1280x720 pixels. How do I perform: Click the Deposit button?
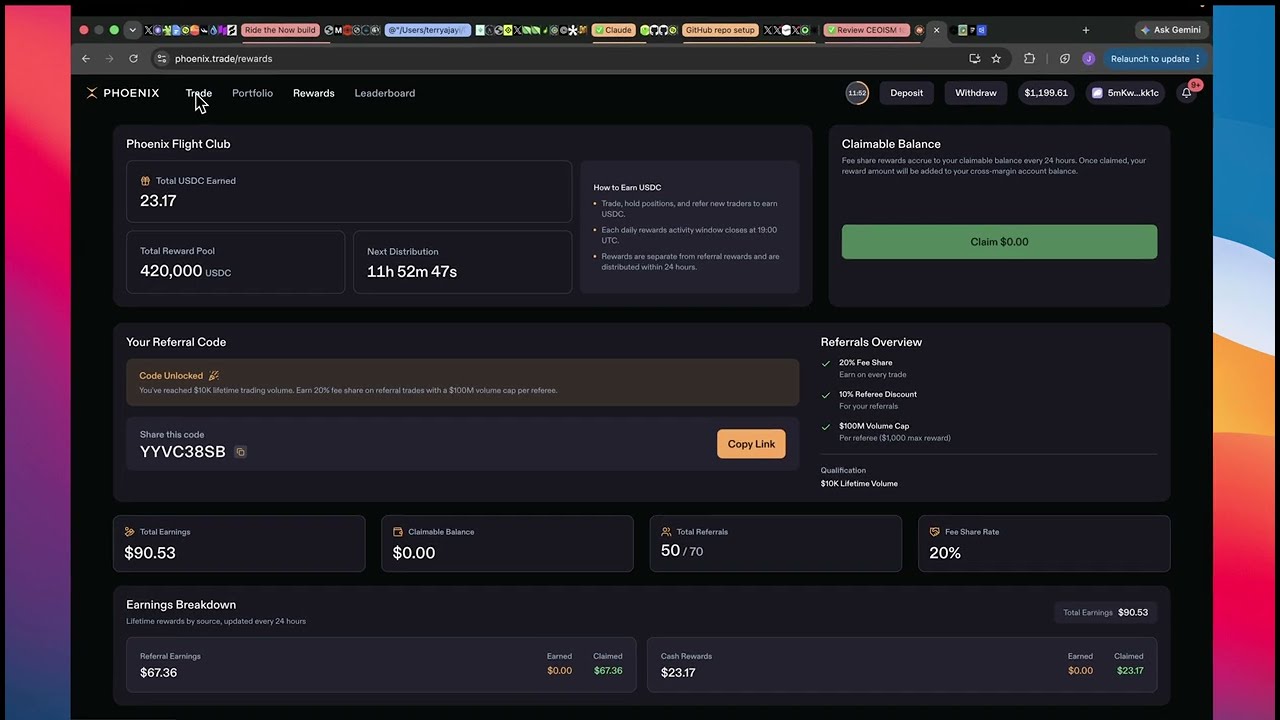point(906,93)
